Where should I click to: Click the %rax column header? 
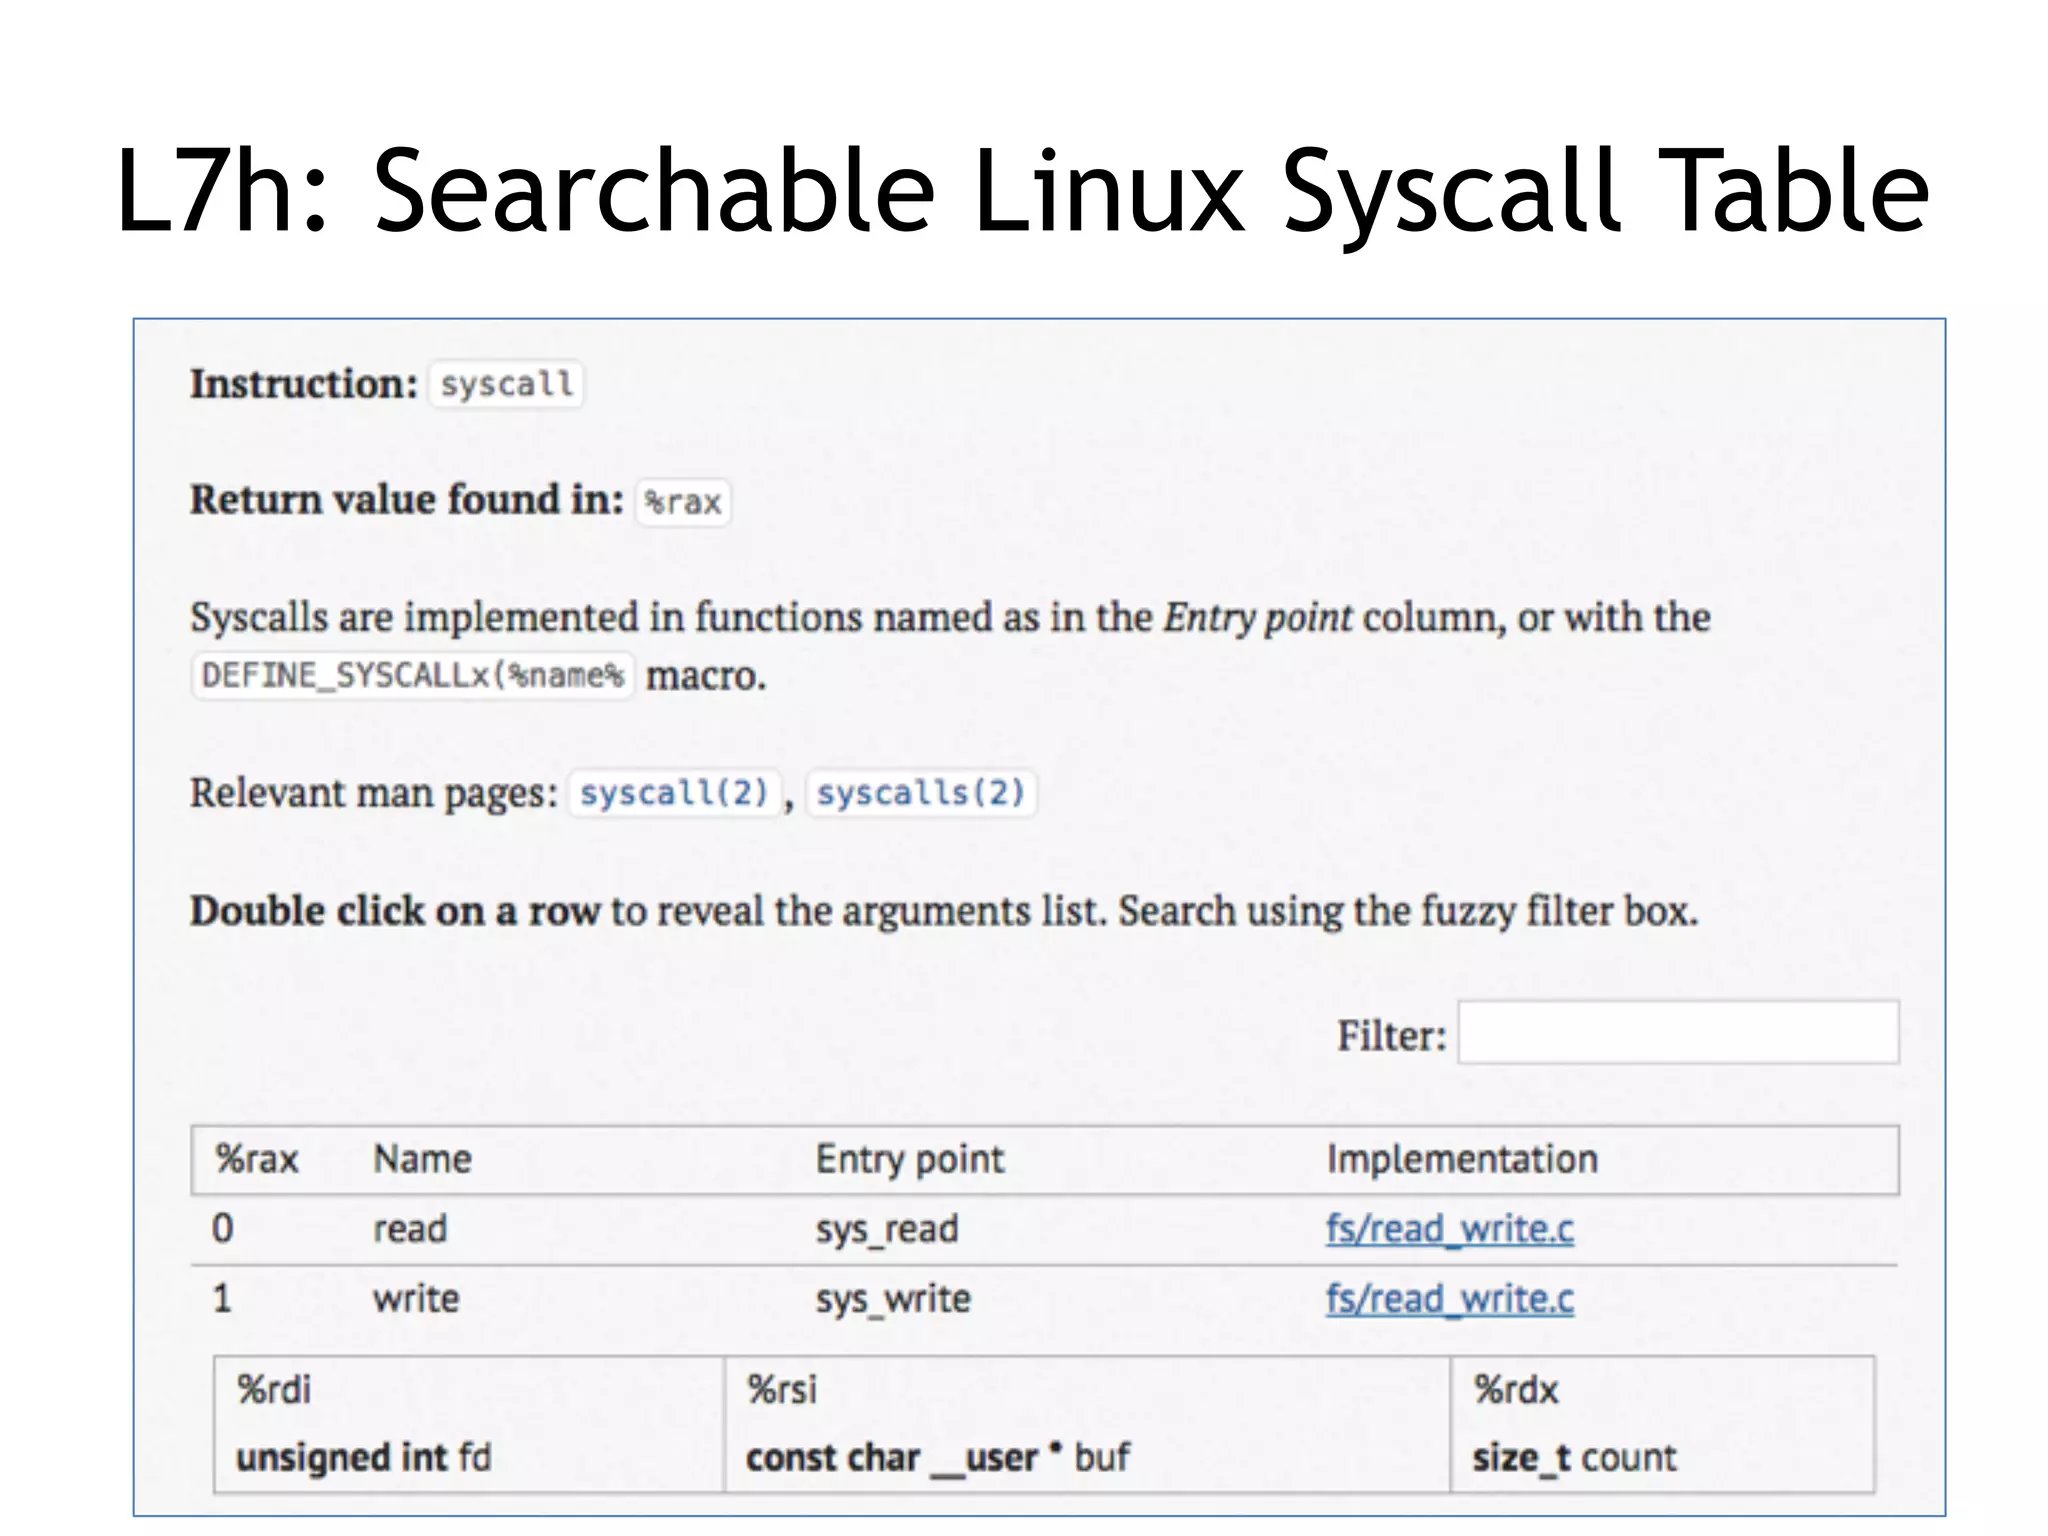(257, 1159)
